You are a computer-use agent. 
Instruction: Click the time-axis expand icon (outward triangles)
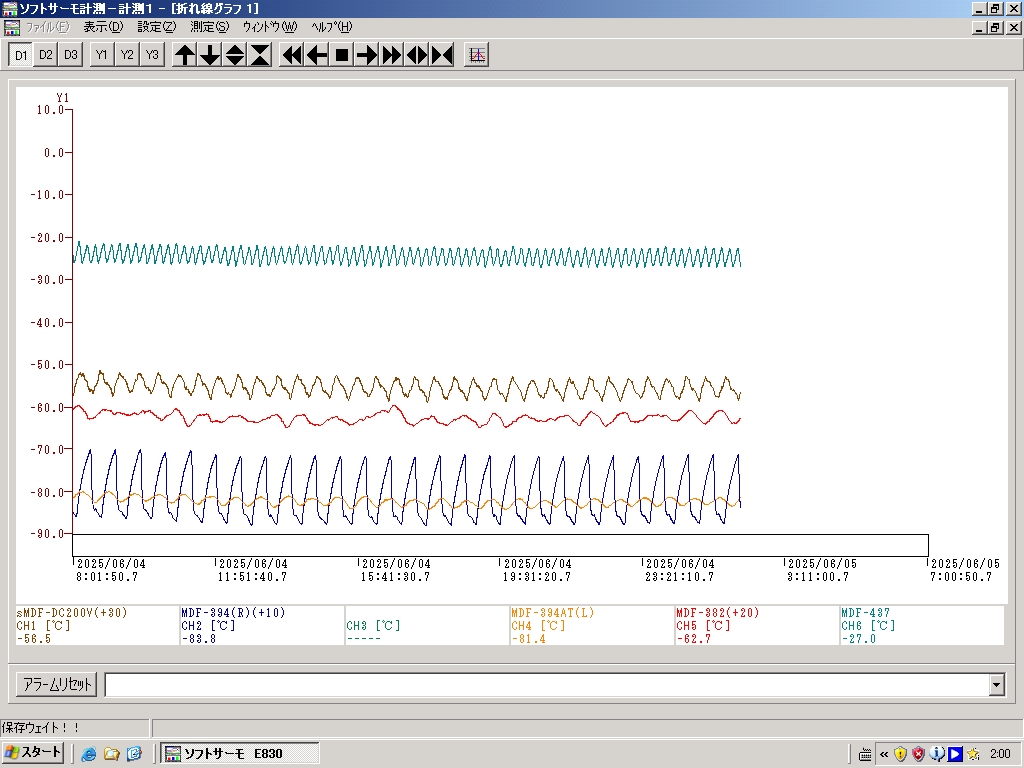coord(417,55)
